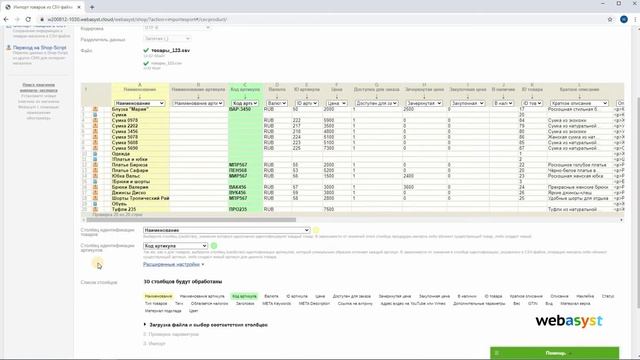Click the product icon in the Сумка 5078 row
Image resolution: width=640 pixels, height=360 pixels.
click(x=95, y=137)
